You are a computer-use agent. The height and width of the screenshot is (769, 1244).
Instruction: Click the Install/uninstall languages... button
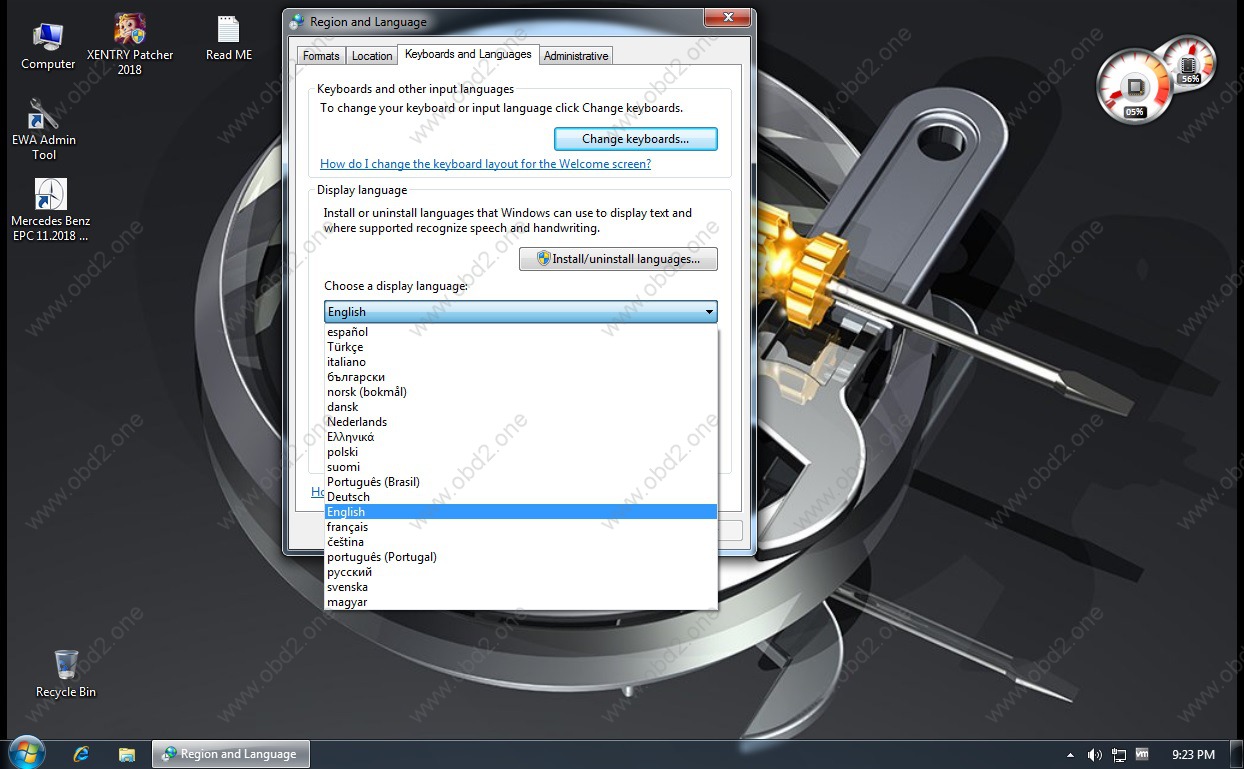[618, 259]
